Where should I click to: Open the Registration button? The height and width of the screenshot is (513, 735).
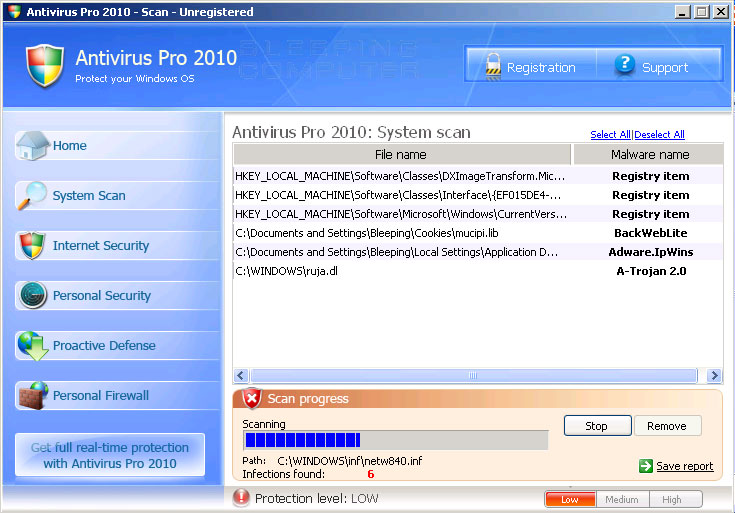[x=531, y=65]
